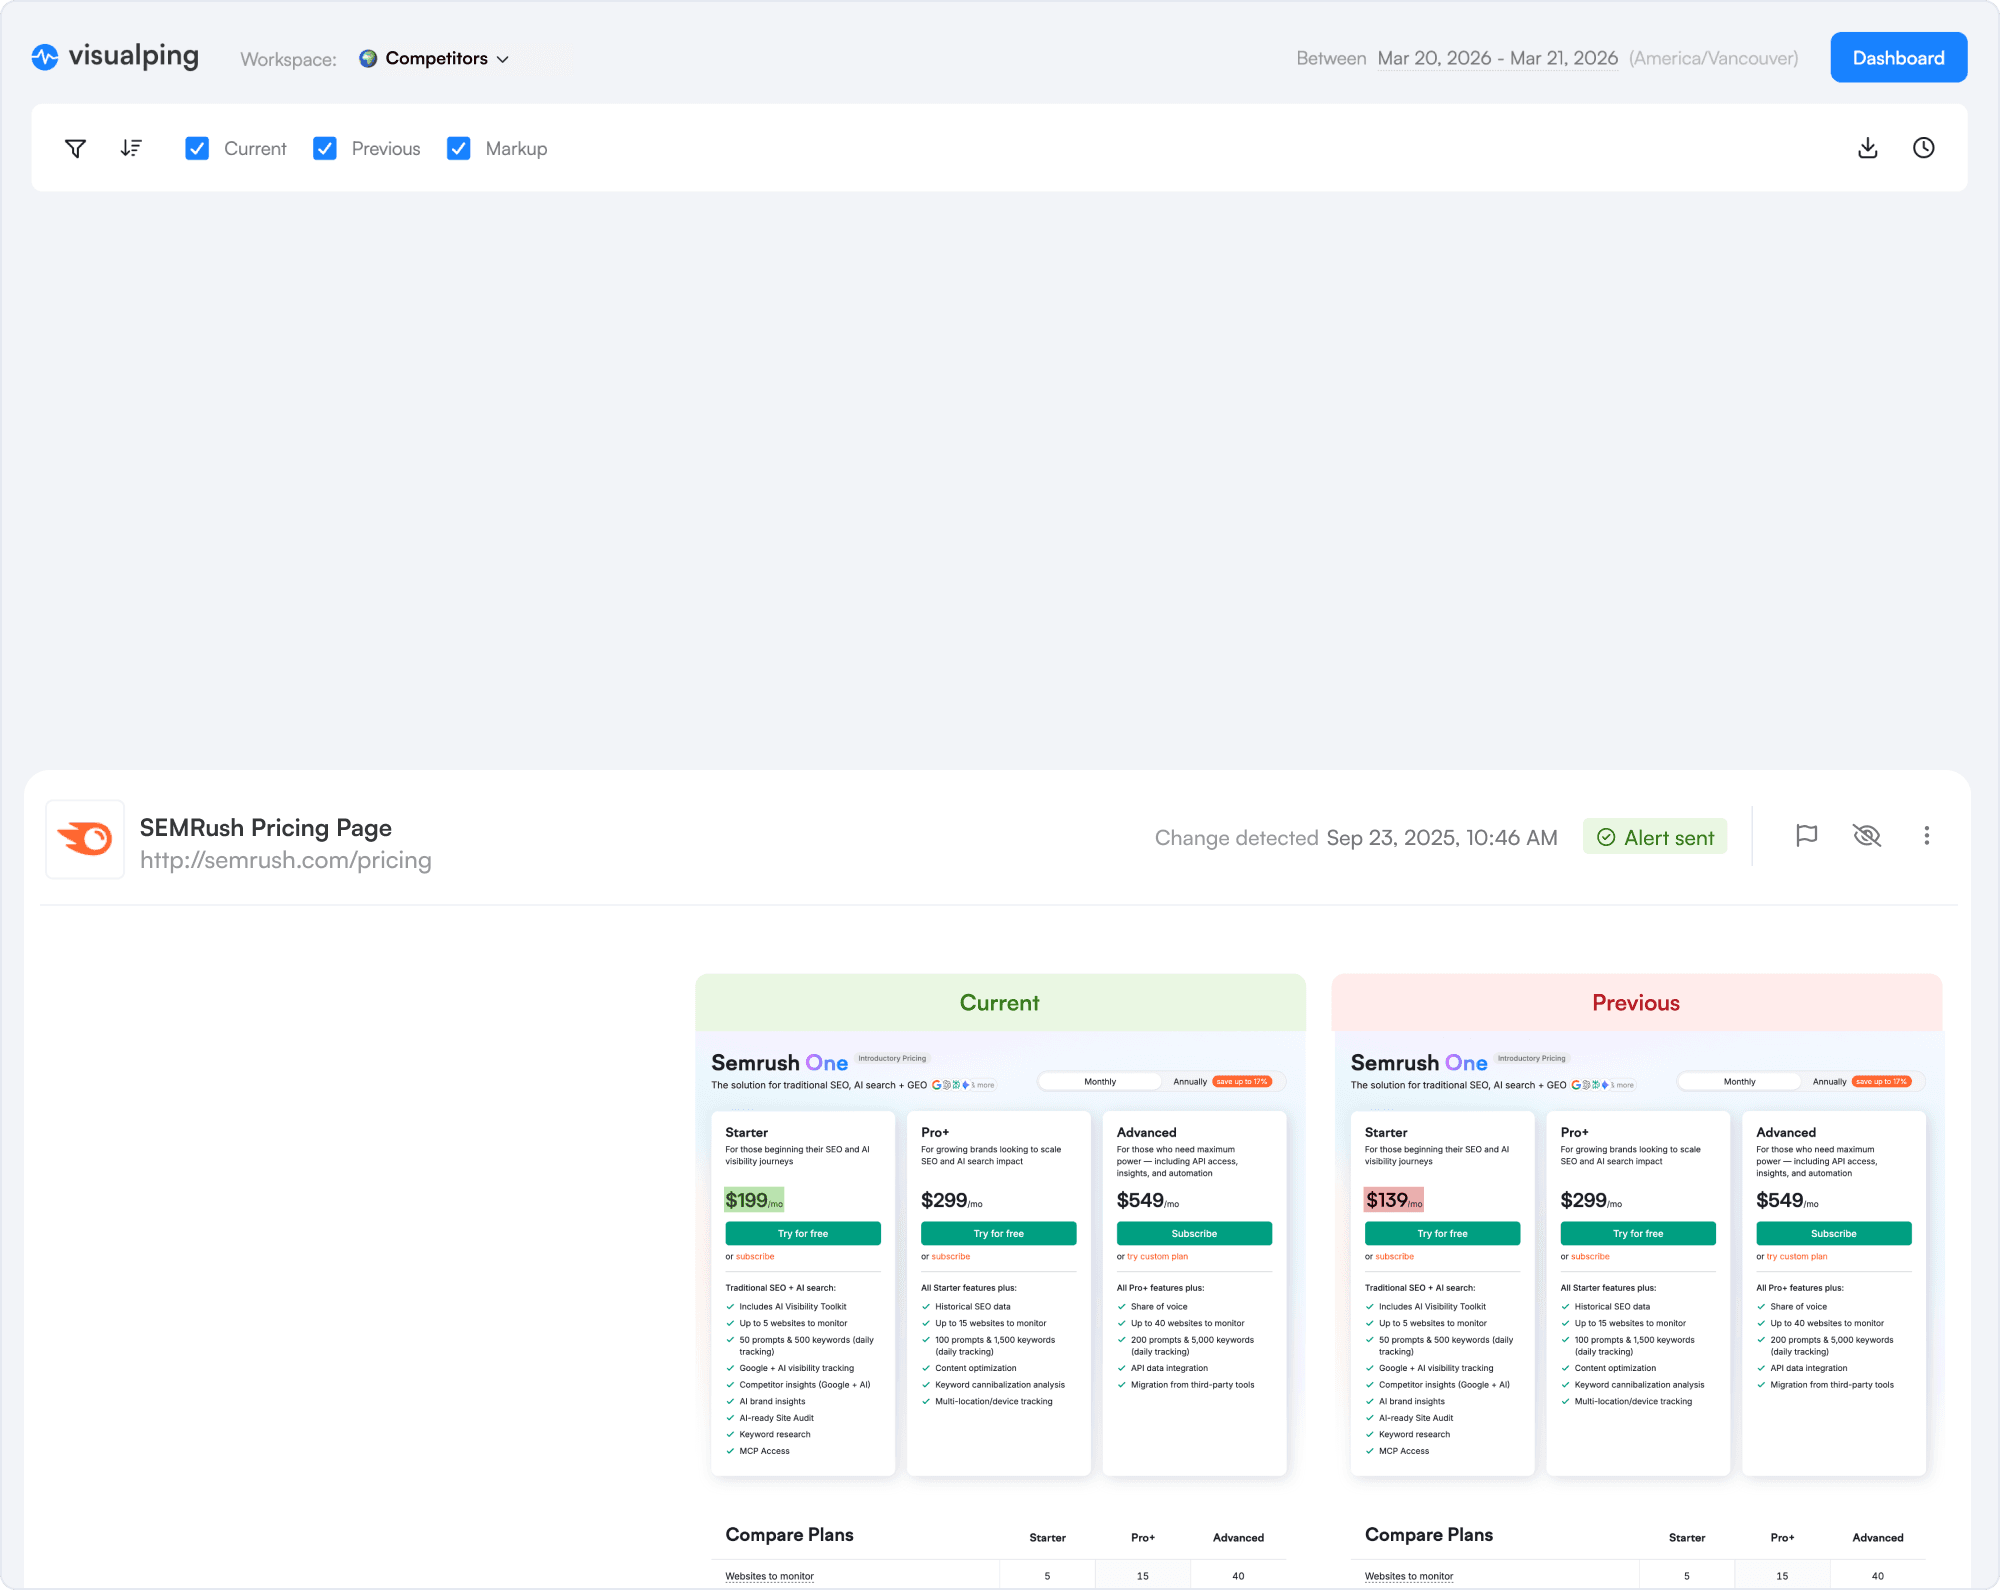Click Monthly toggle in the Previous snapshot

tap(1739, 1081)
